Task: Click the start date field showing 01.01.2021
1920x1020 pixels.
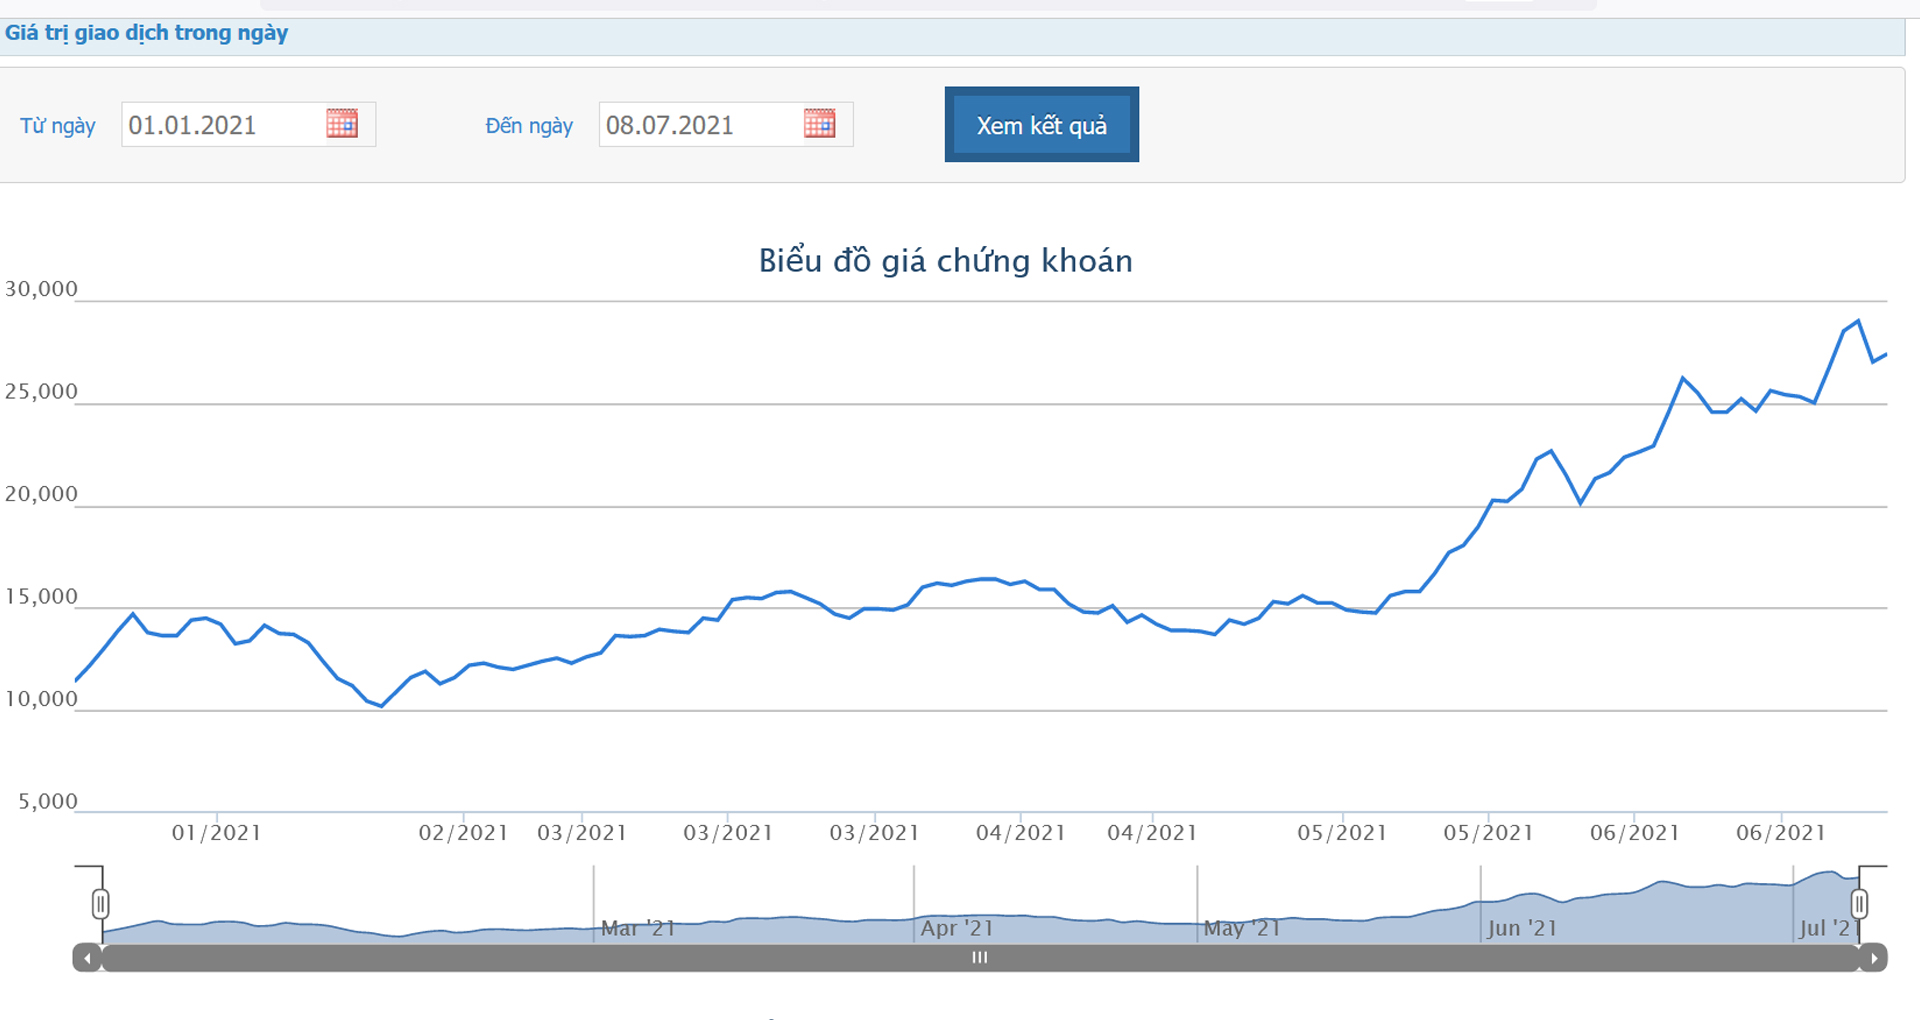Action: pyautogui.click(x=222, y=125)
